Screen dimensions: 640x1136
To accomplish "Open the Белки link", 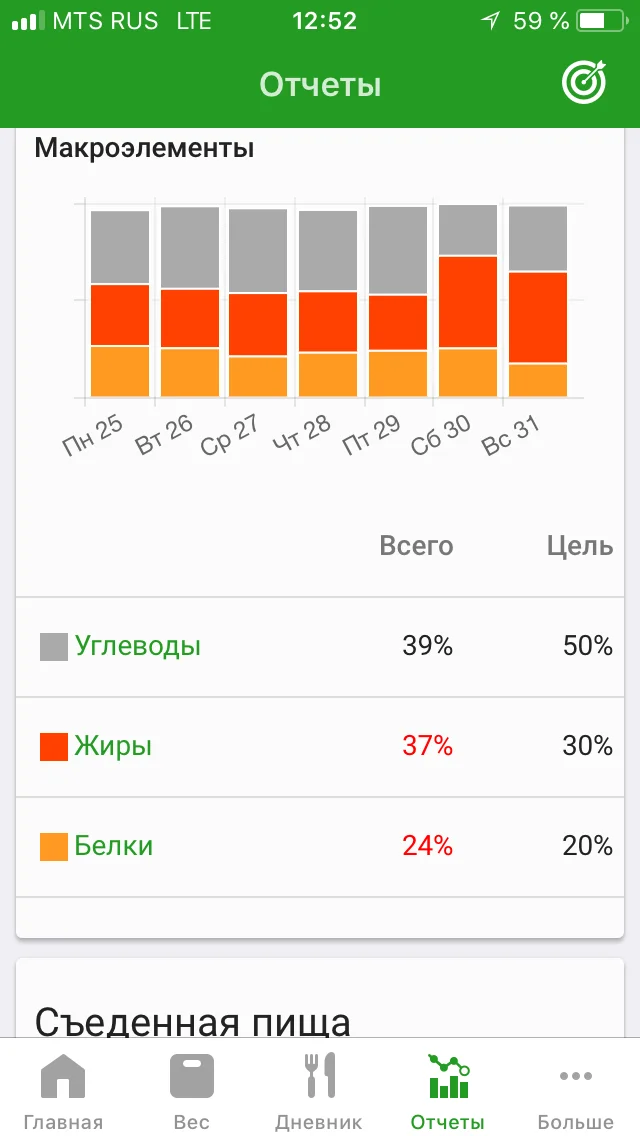I will point(114,846).
